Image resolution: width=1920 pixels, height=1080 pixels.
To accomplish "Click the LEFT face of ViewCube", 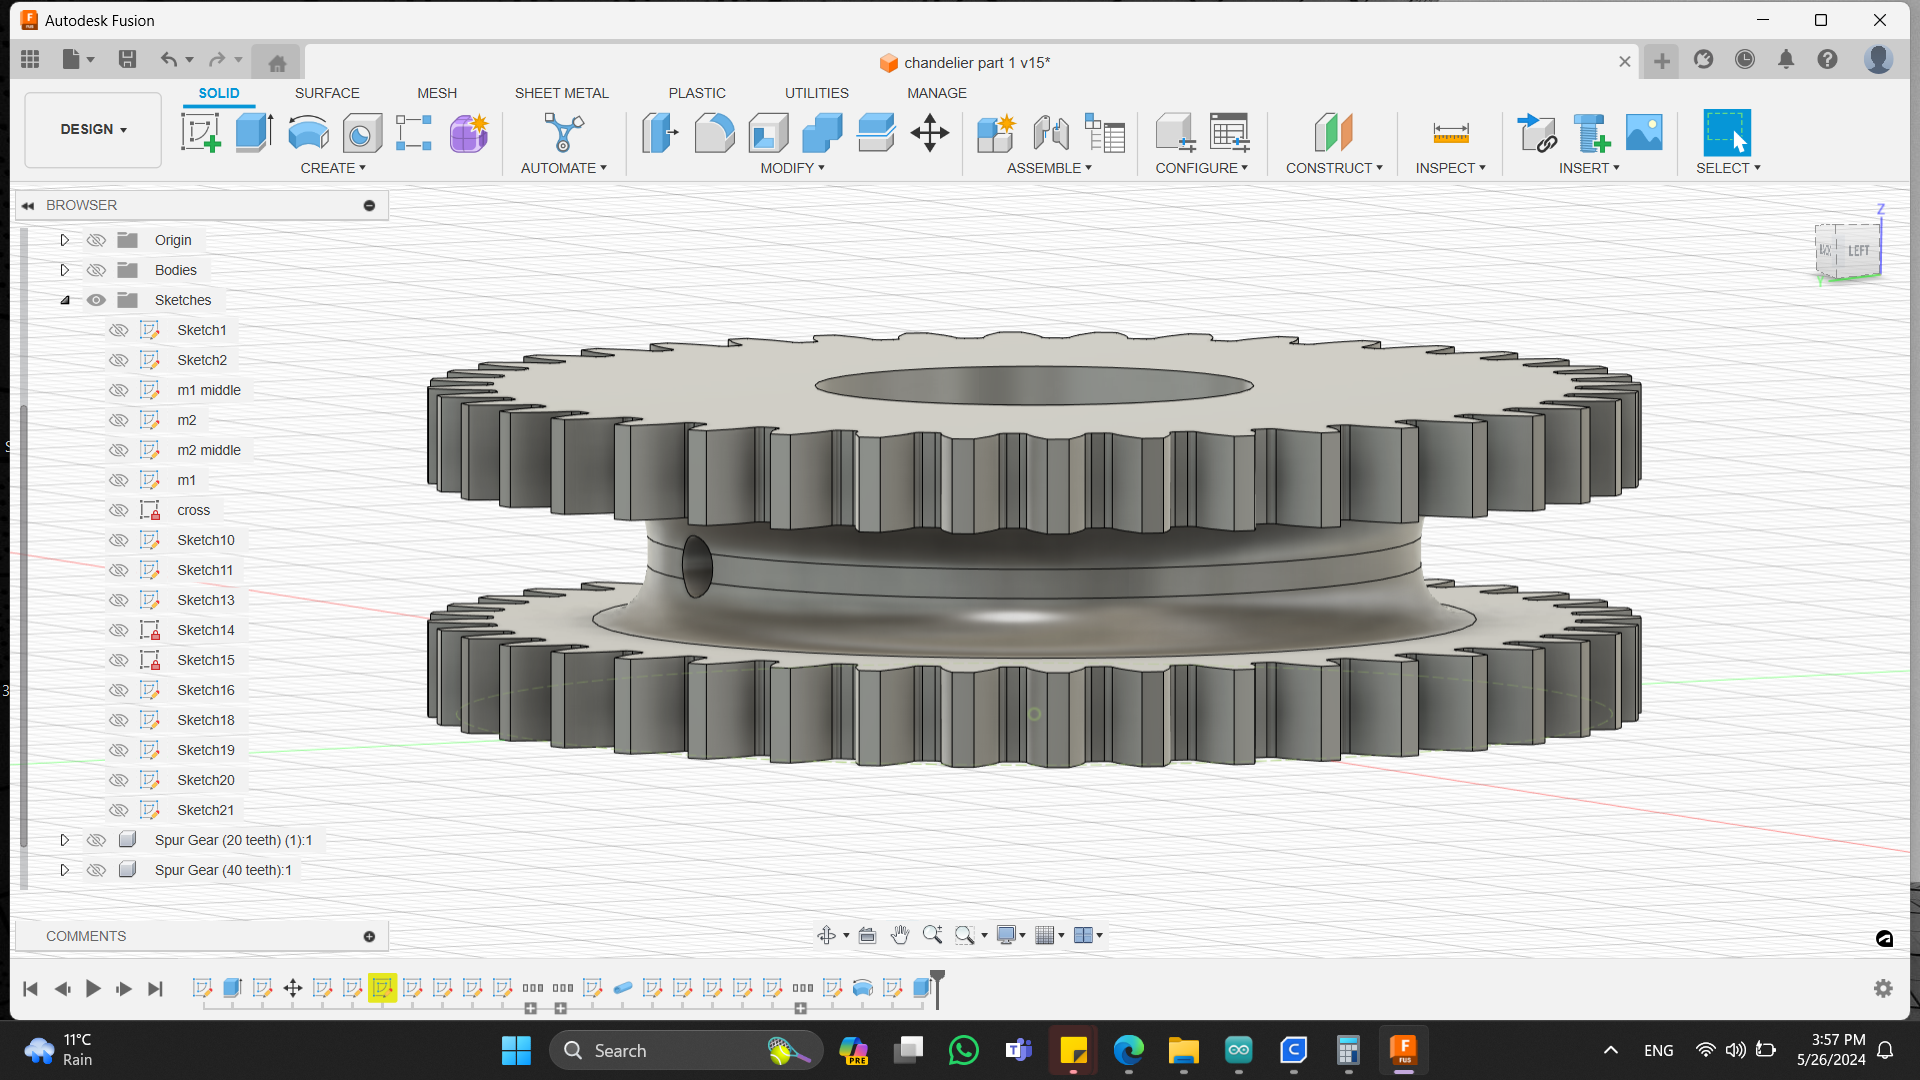I will 1858,250.
